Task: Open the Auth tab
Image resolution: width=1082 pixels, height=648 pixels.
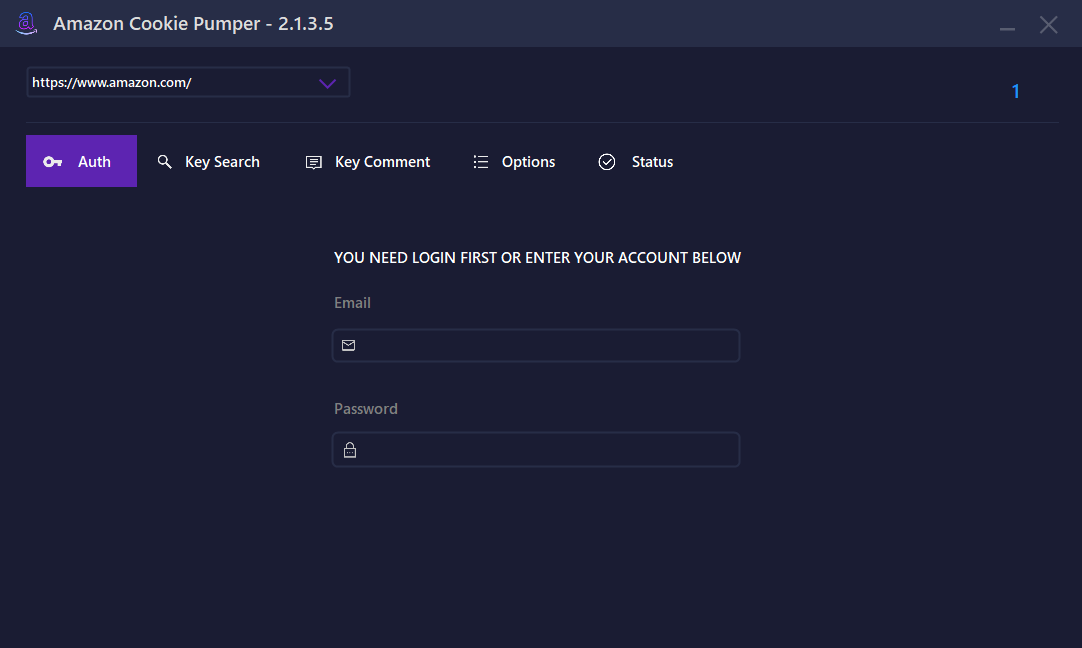Action: (x=81, y=161)
